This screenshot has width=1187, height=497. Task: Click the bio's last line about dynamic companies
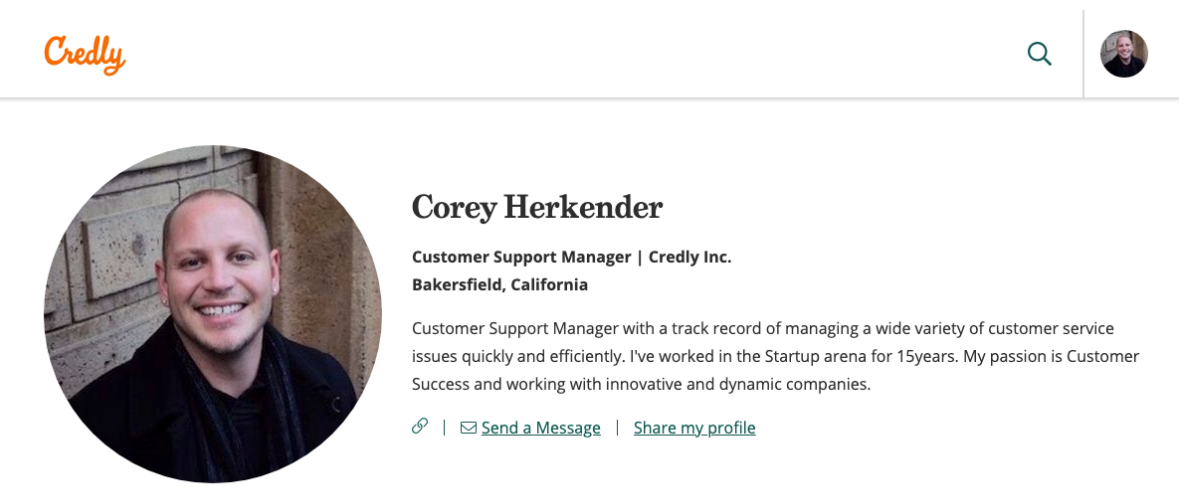[641, 384]
